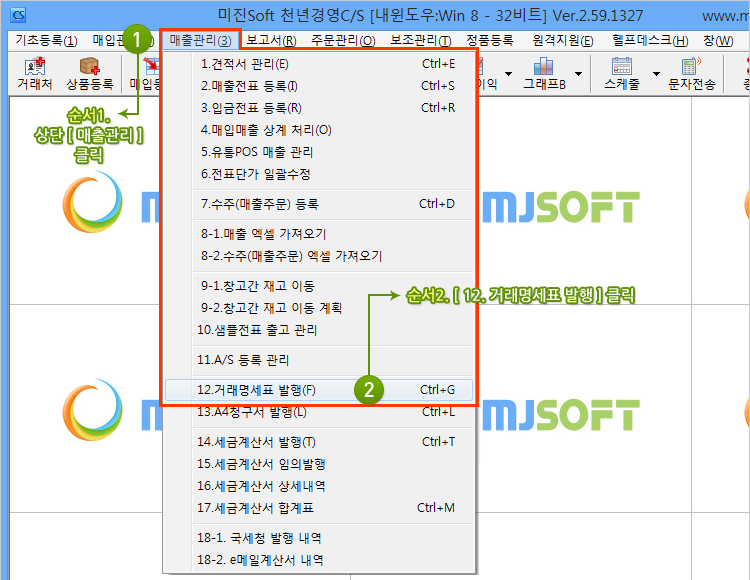750x580 pixels.
Task: Select 16.세금계산서 상세내역 entry
Action: [x=320, y=486]
